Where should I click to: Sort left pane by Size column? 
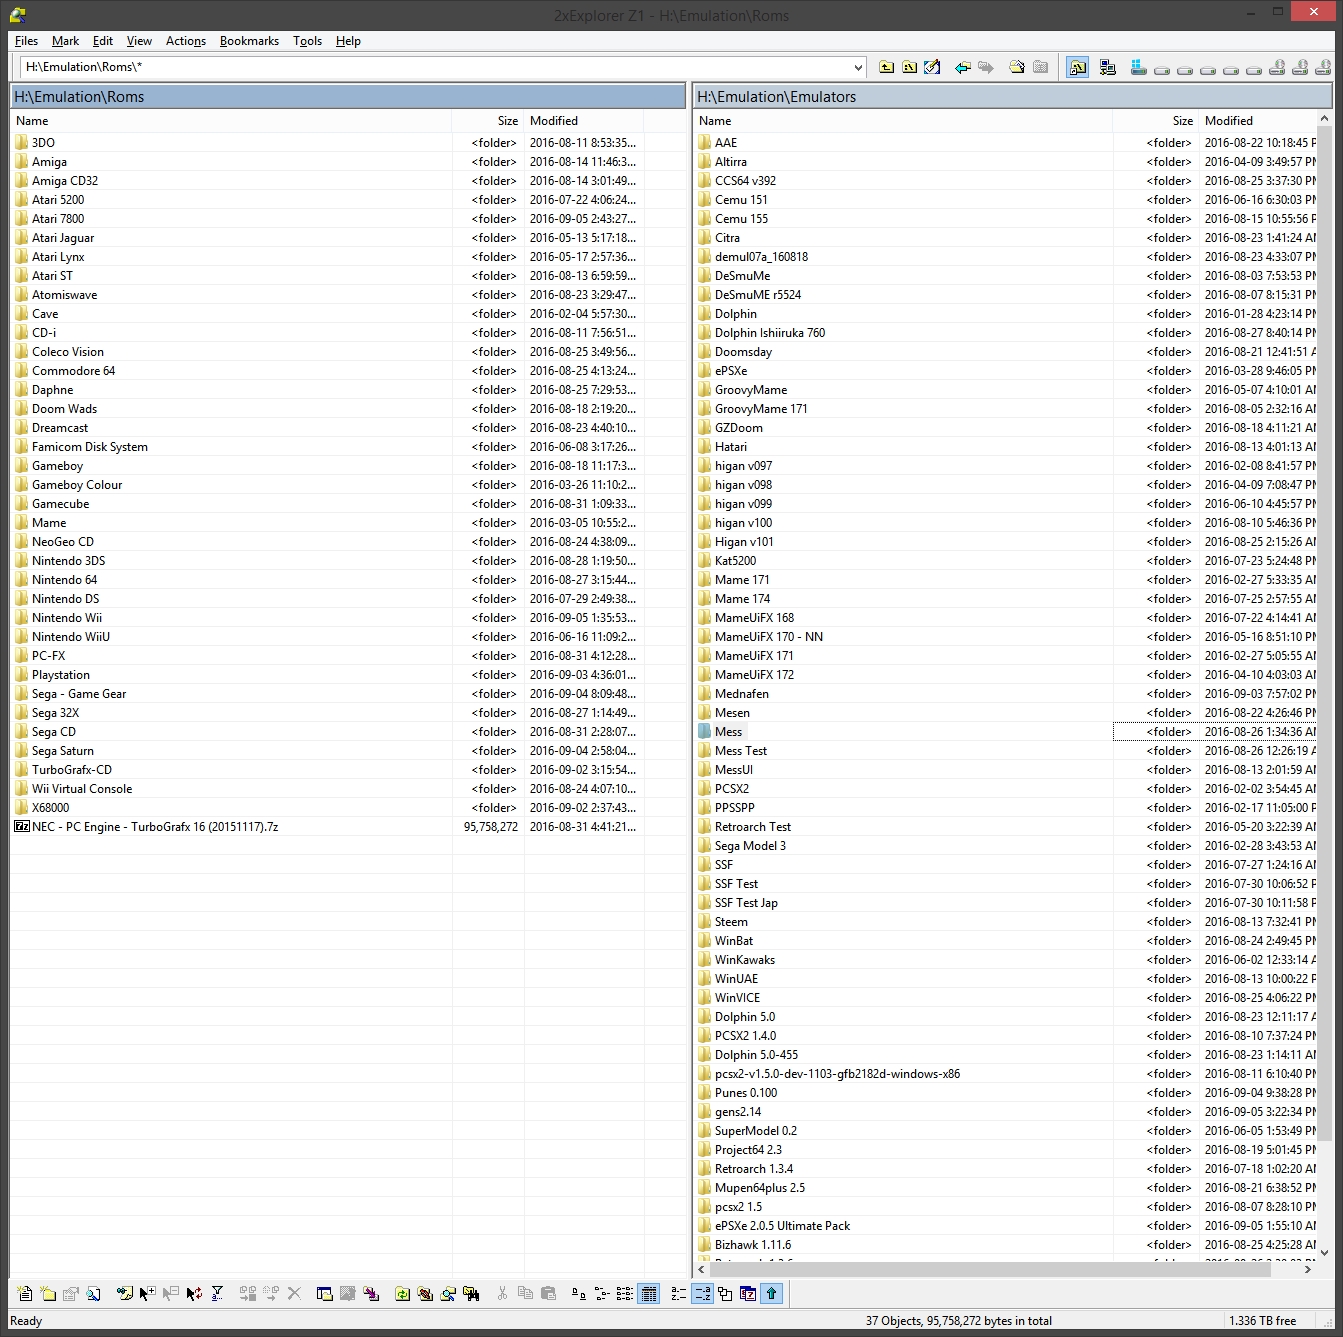(488, 120)
